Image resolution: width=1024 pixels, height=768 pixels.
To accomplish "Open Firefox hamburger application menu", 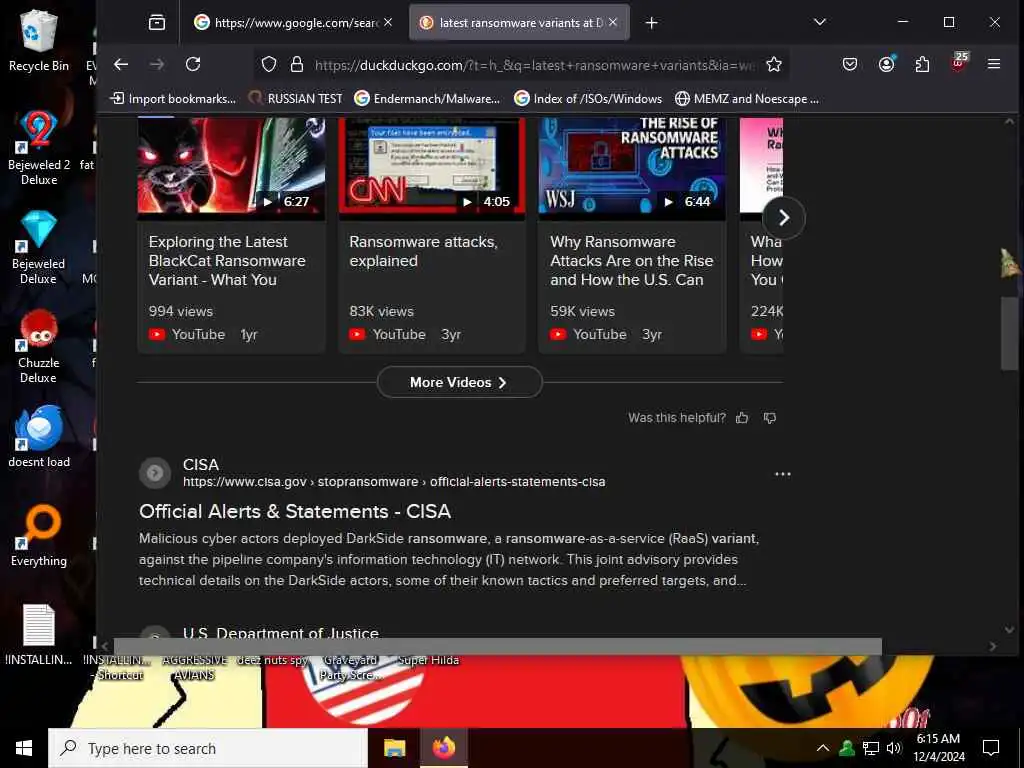I will [x=994, y=64].
